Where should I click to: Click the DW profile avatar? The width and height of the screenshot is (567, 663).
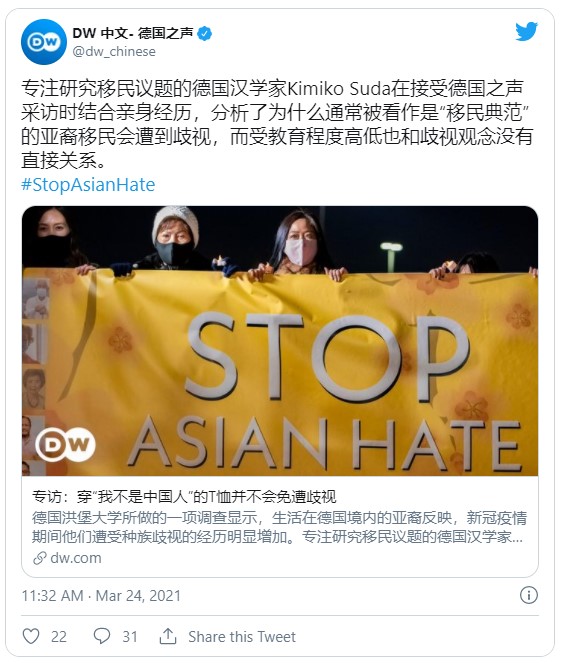click(x=44, y=41)
